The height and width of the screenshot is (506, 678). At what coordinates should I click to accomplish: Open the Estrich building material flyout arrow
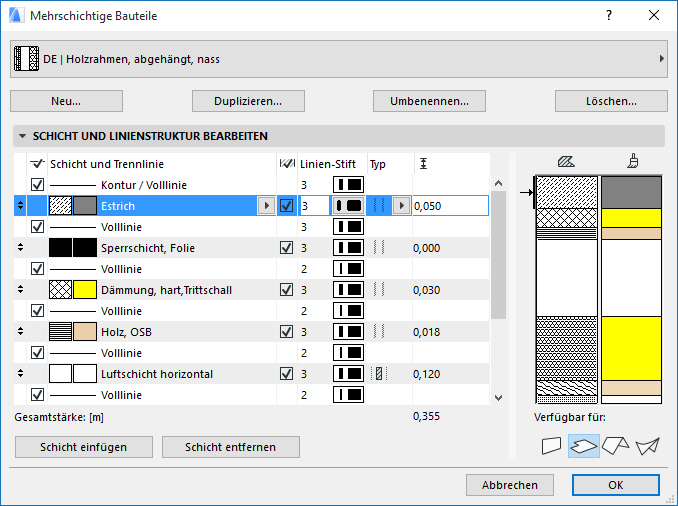266,206
